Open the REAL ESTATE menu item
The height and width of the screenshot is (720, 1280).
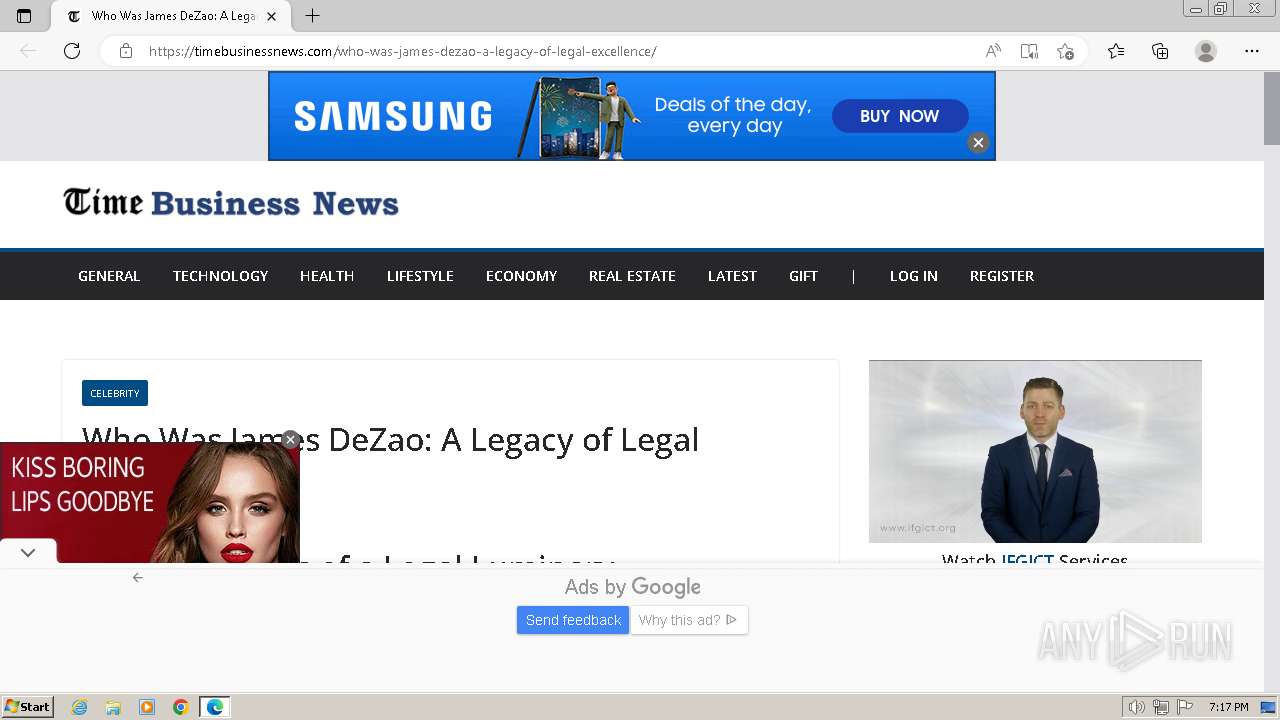coord(632,276)
